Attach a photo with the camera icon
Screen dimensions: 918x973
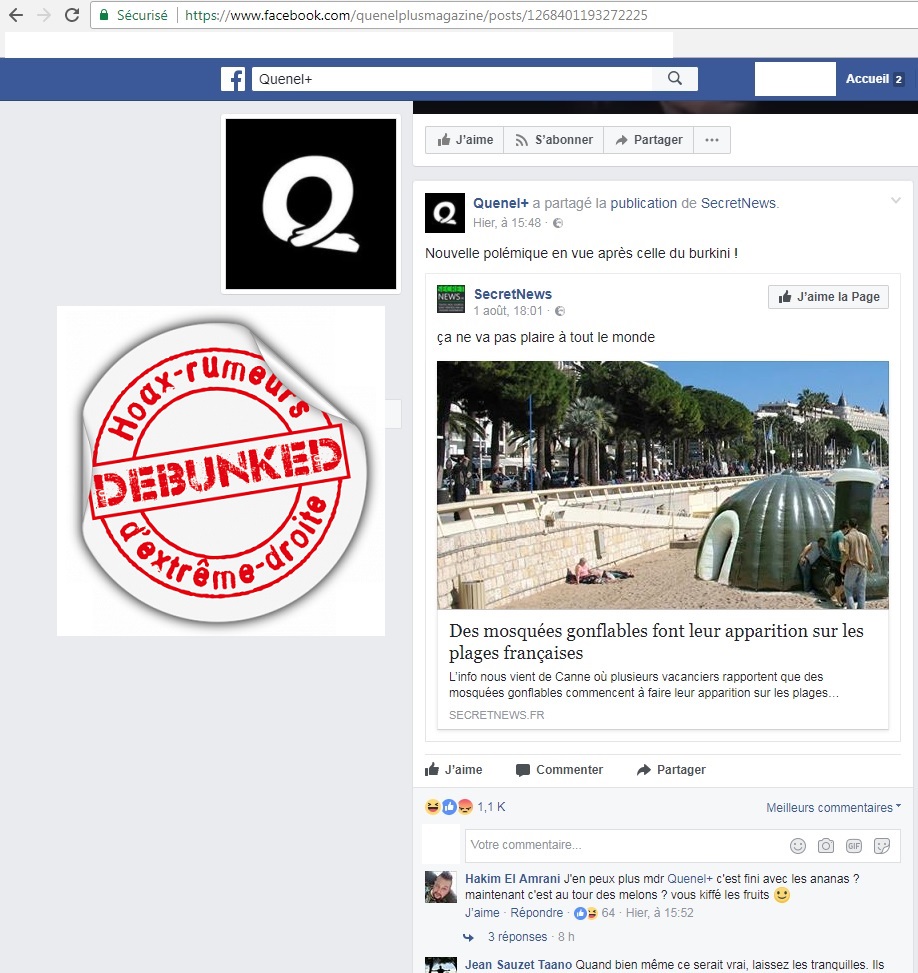[x=826, y=846]
